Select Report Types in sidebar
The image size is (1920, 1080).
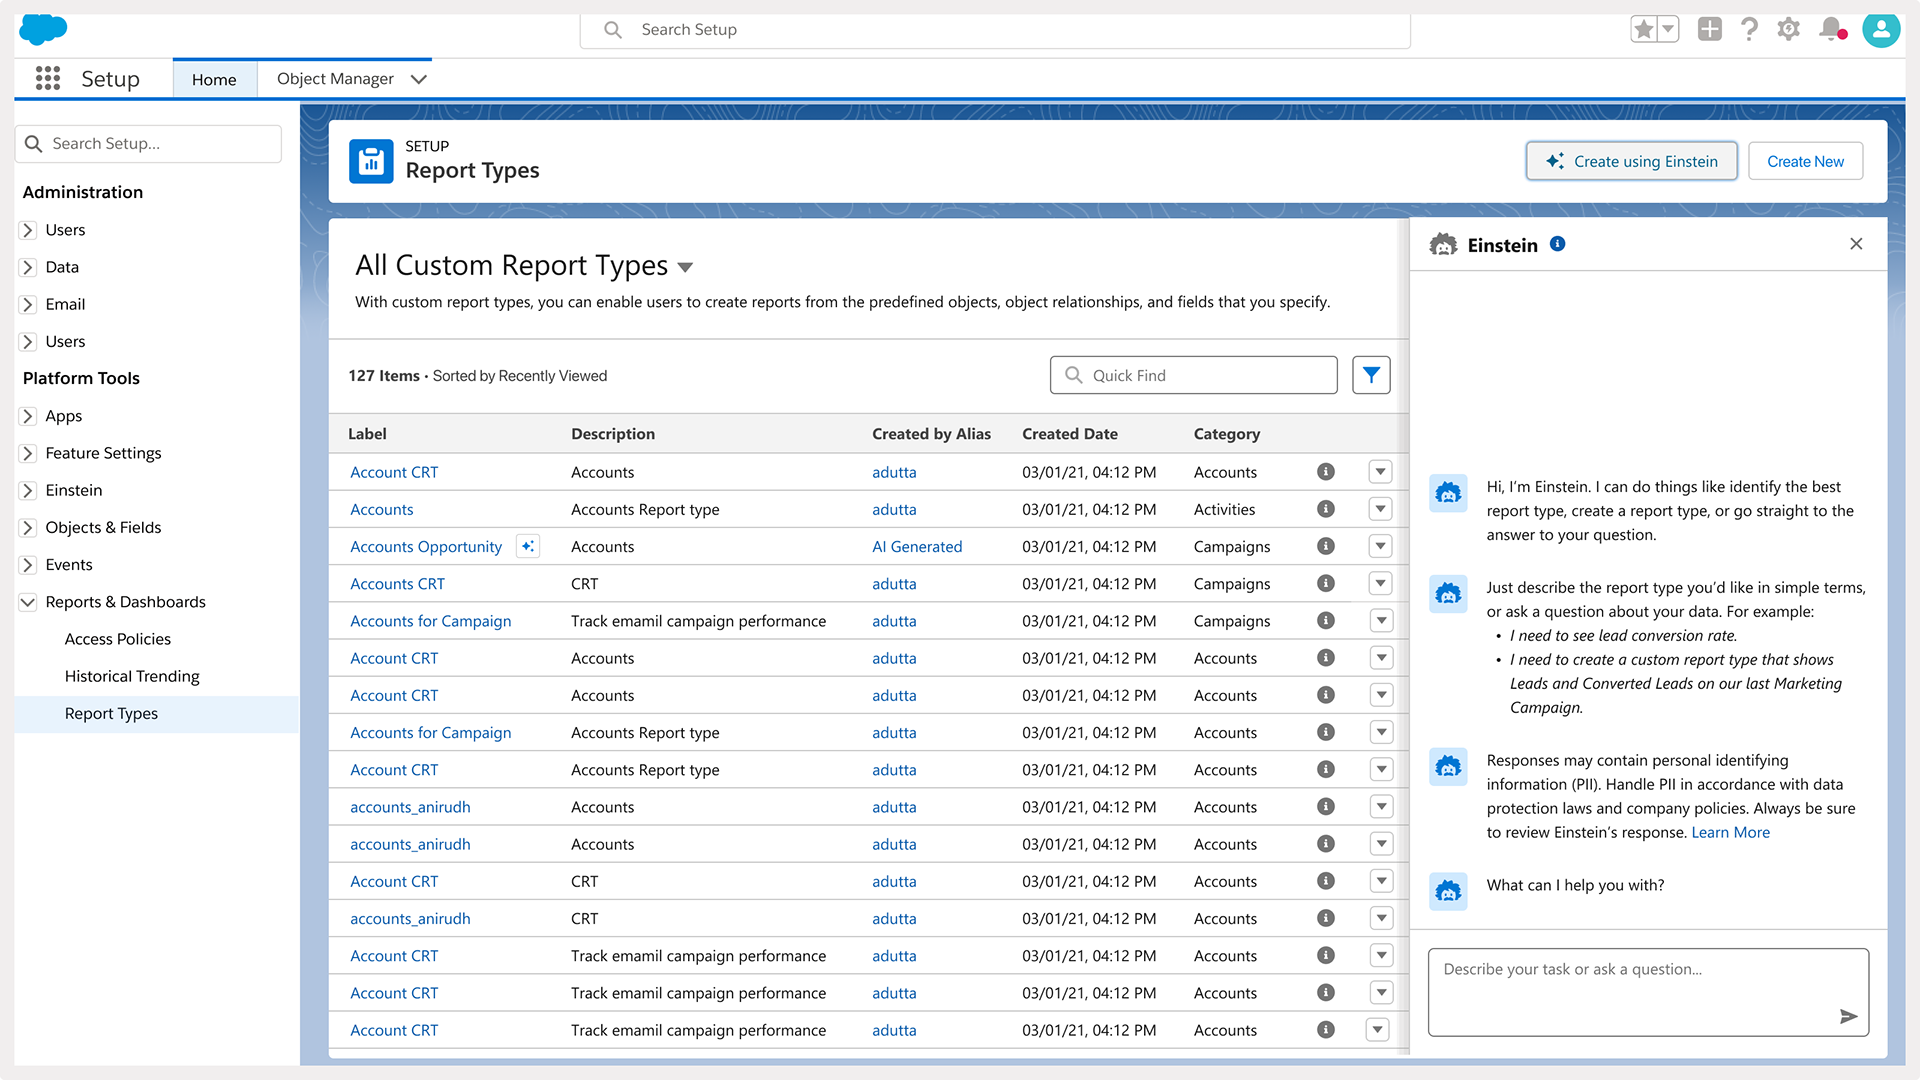(x=156, y=714)
